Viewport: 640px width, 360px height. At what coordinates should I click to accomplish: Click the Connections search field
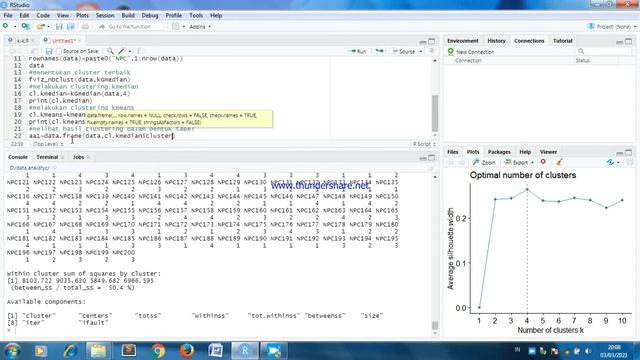pos(604,51)
